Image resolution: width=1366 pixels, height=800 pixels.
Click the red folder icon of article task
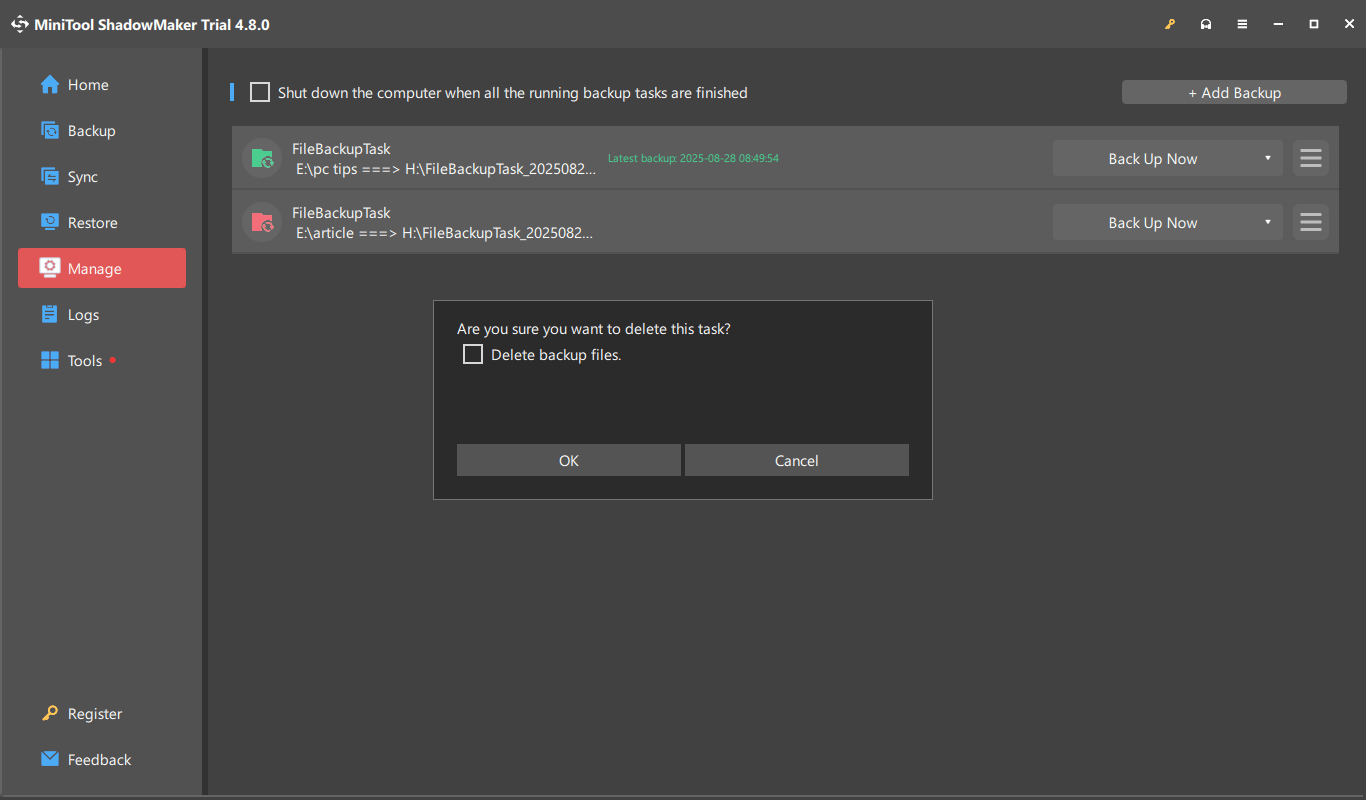click(261, 222)
